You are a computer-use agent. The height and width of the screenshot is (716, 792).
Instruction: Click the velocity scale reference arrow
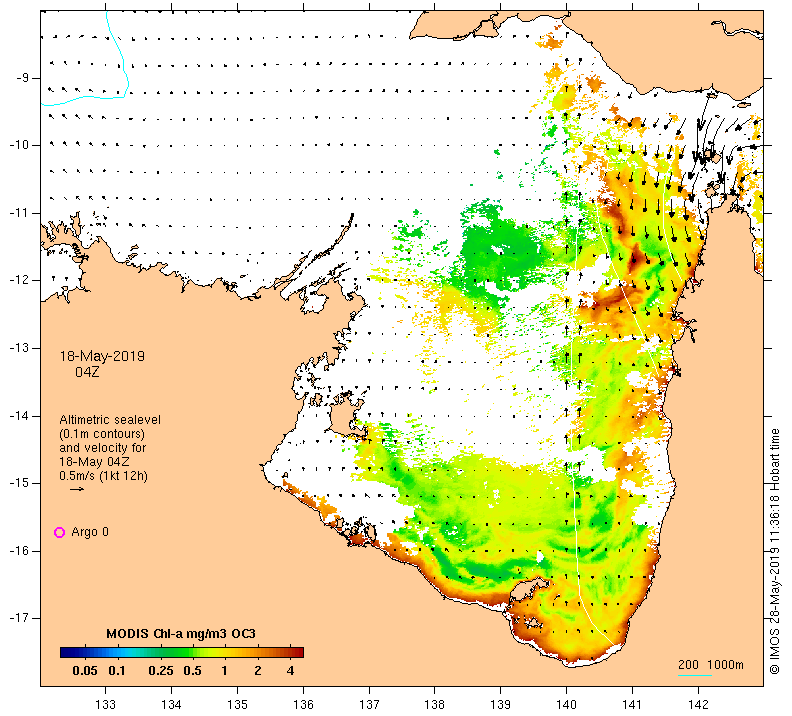tap(77, 489)
